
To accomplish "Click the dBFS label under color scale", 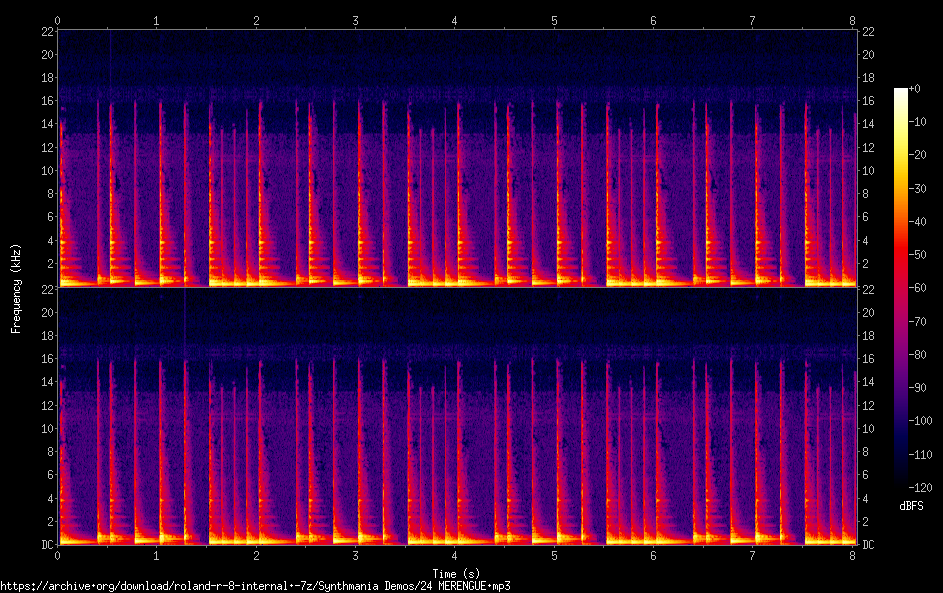I will [911, 506].
